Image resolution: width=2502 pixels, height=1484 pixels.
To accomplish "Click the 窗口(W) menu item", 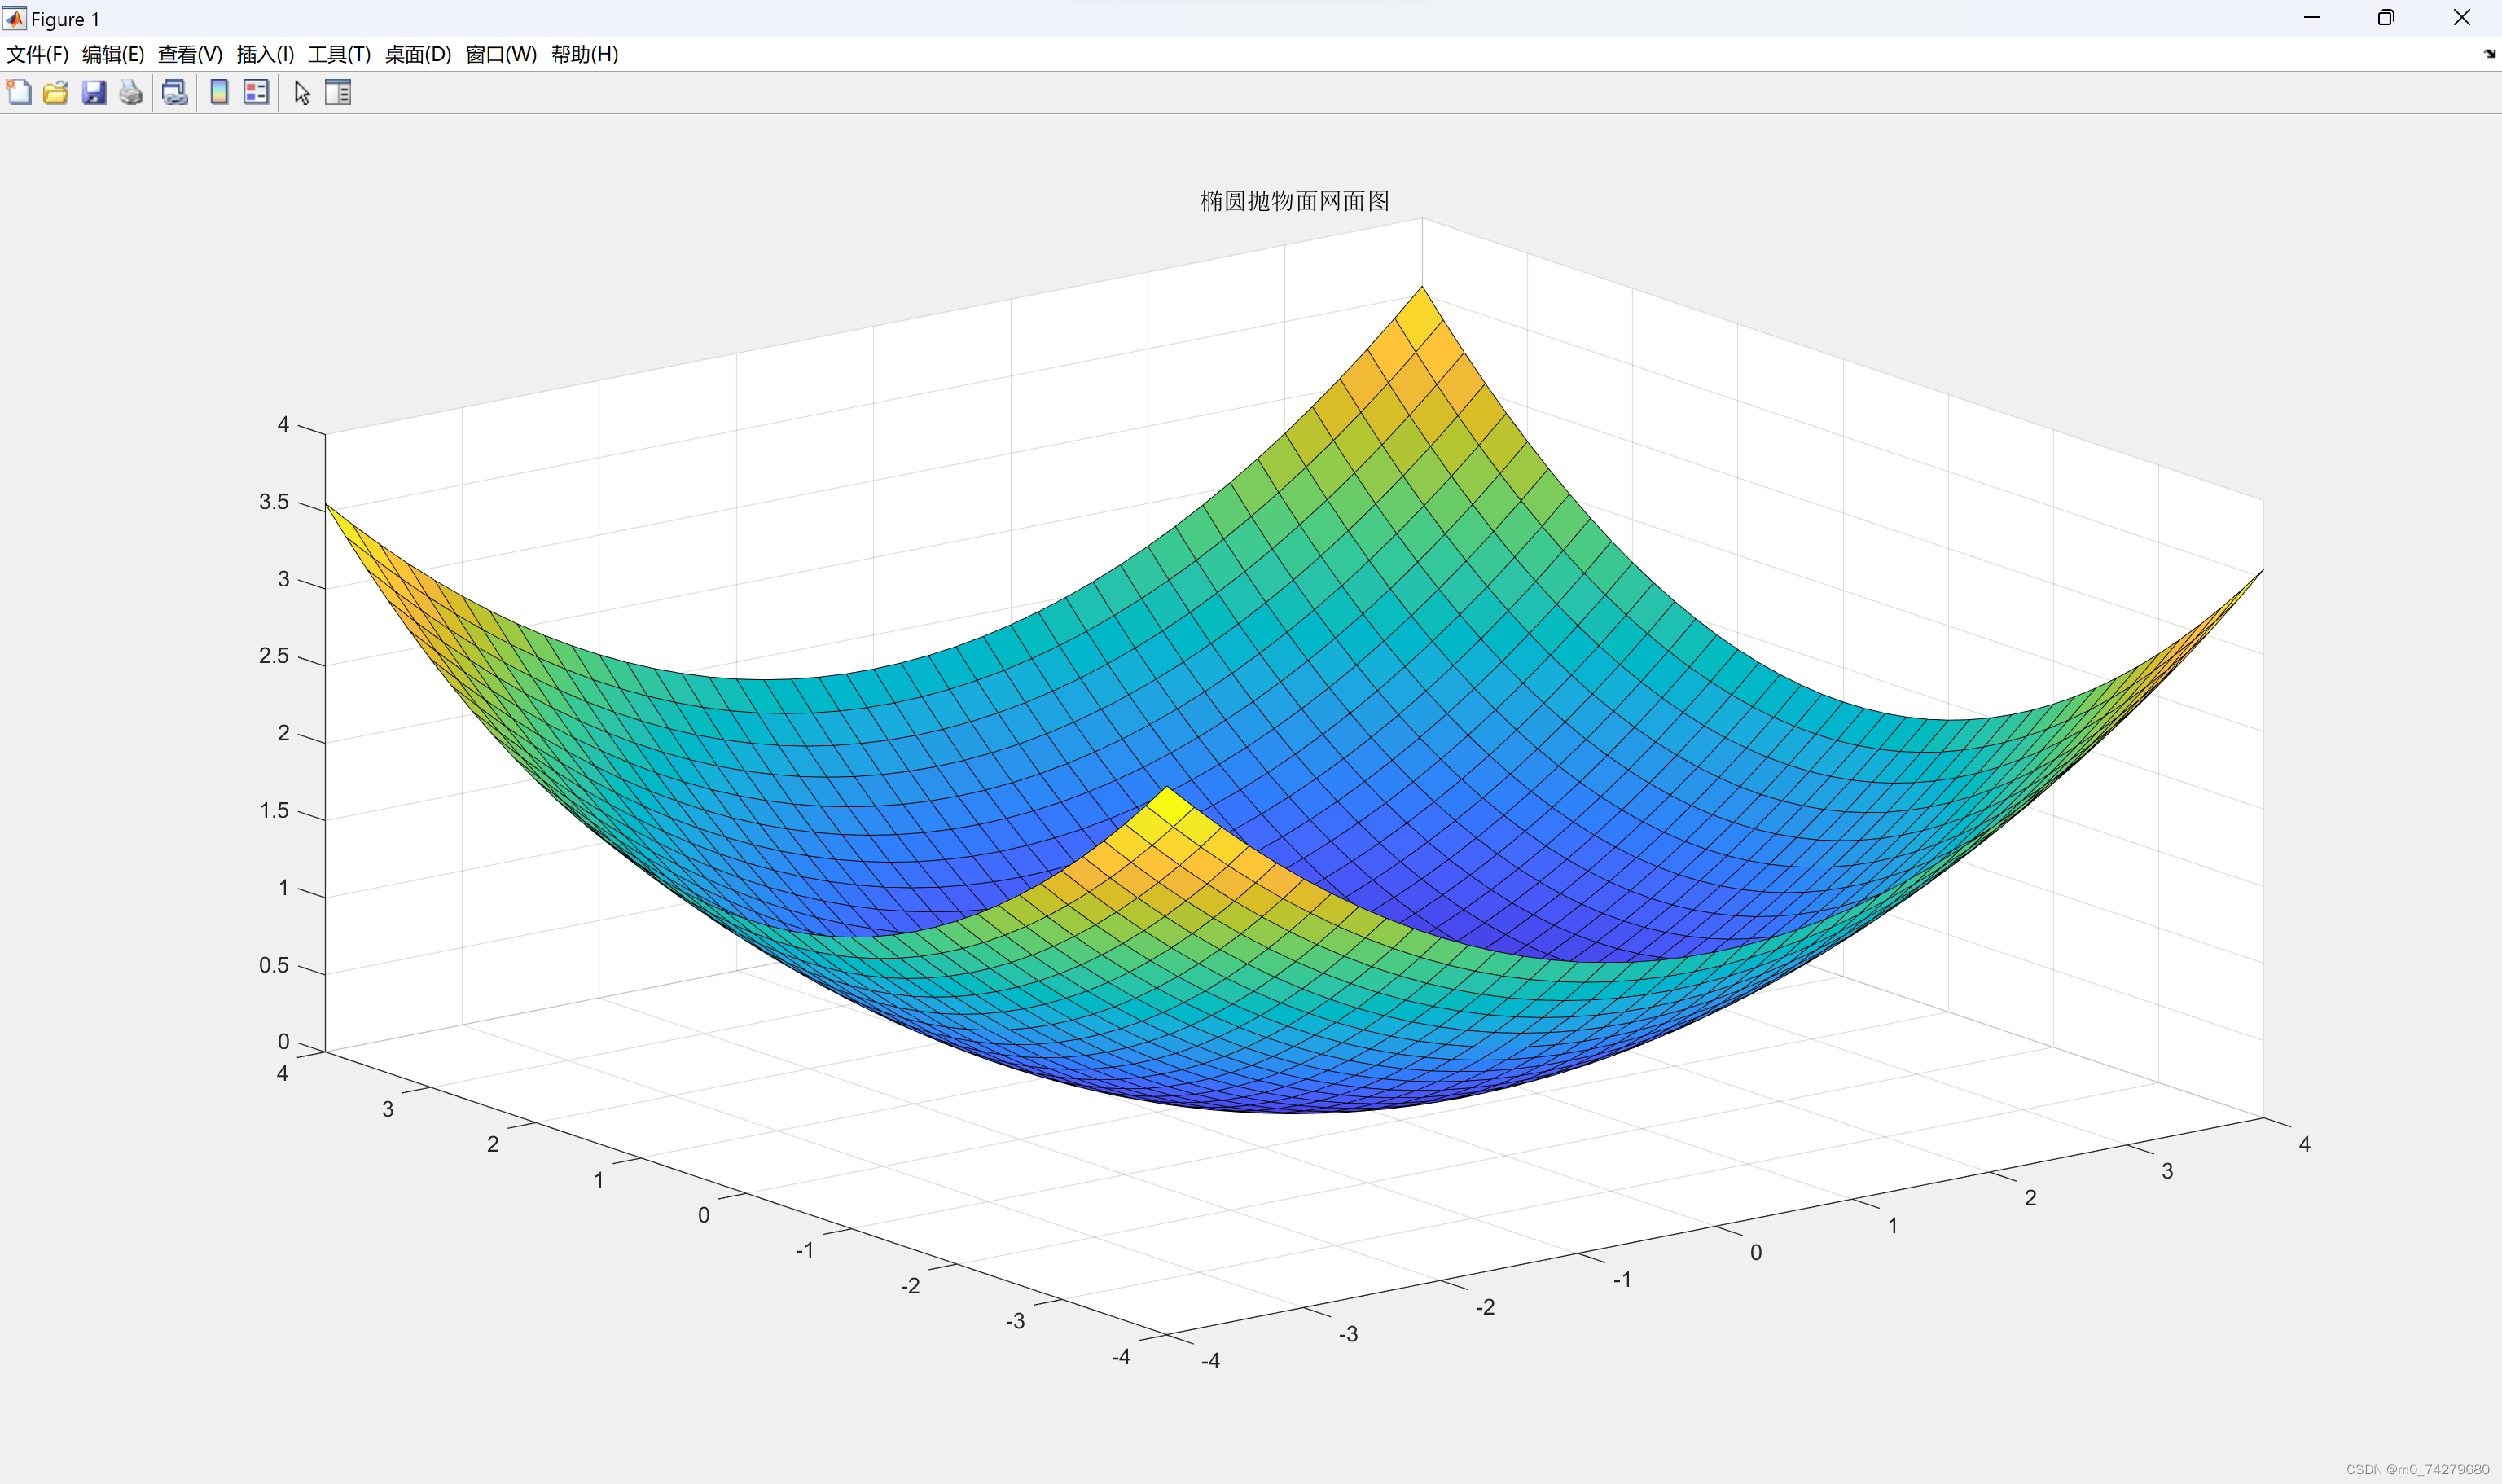I will pos(501,54).
